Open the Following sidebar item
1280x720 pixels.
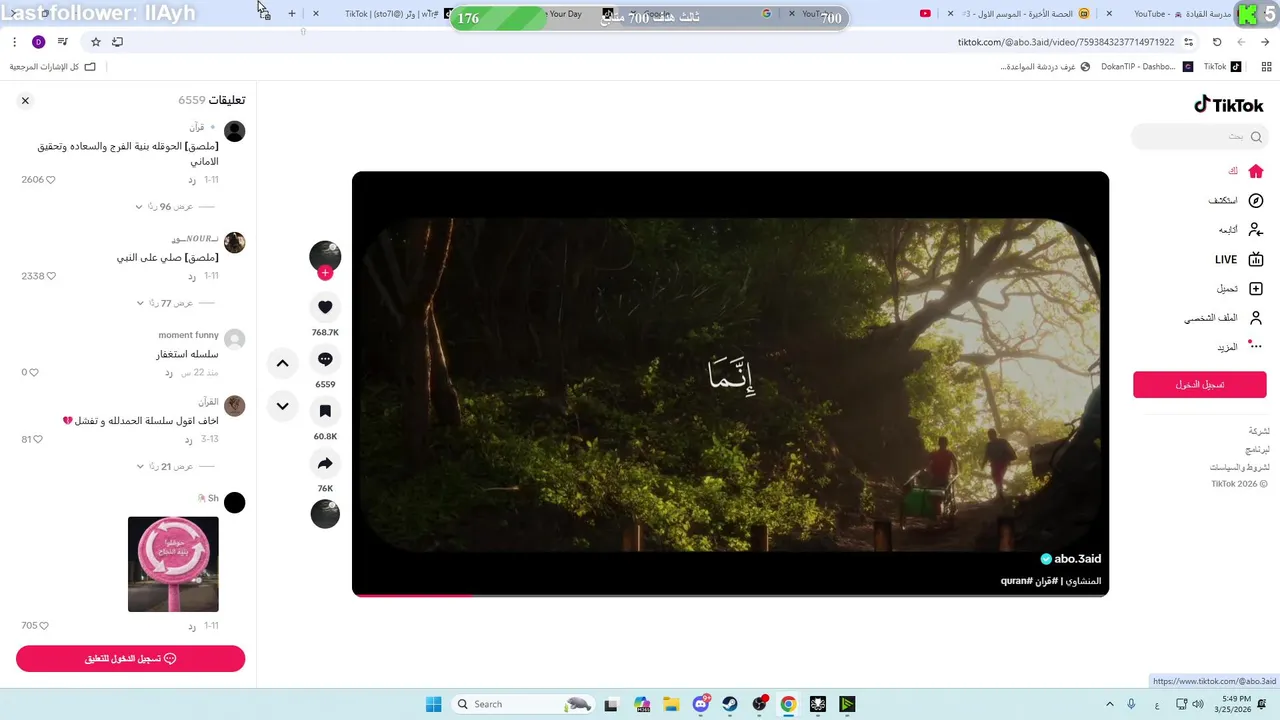1241,229
